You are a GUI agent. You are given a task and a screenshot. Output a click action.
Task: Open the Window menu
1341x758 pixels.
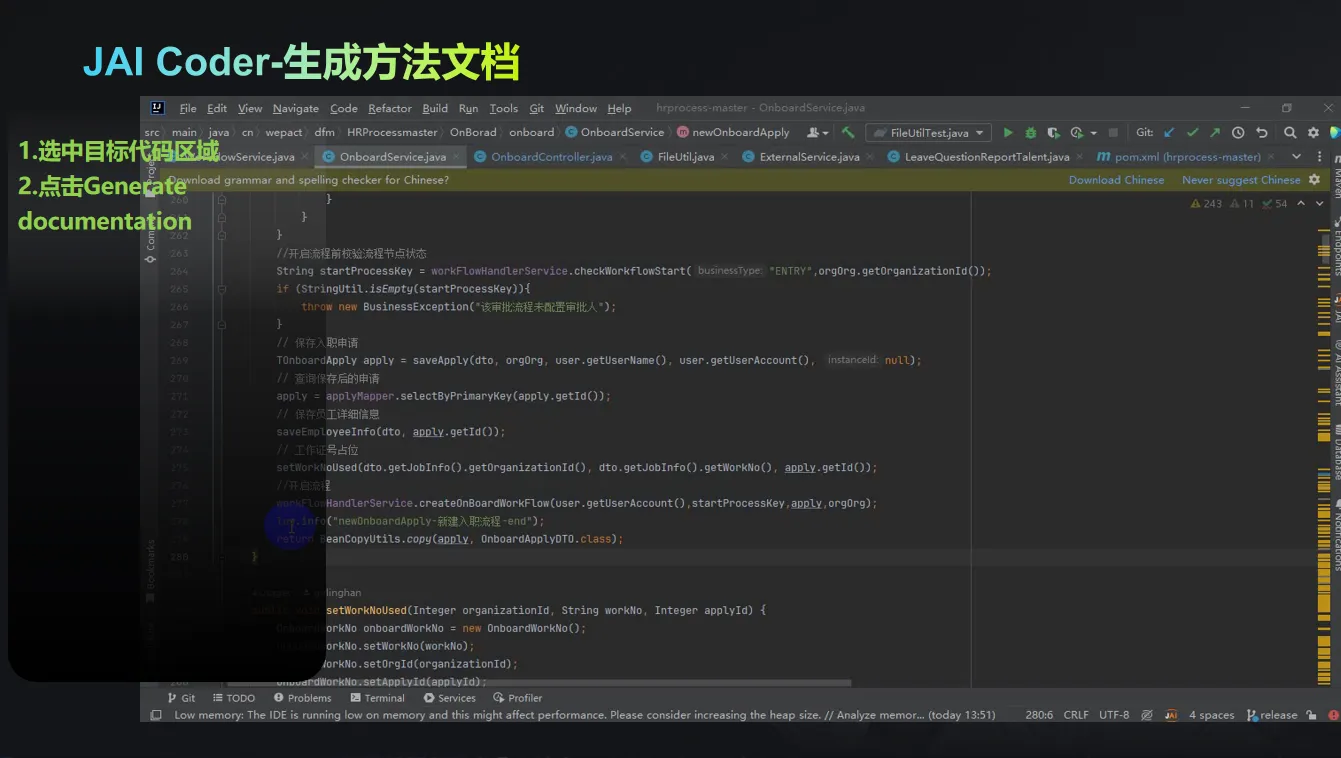(x=576, y=108)
